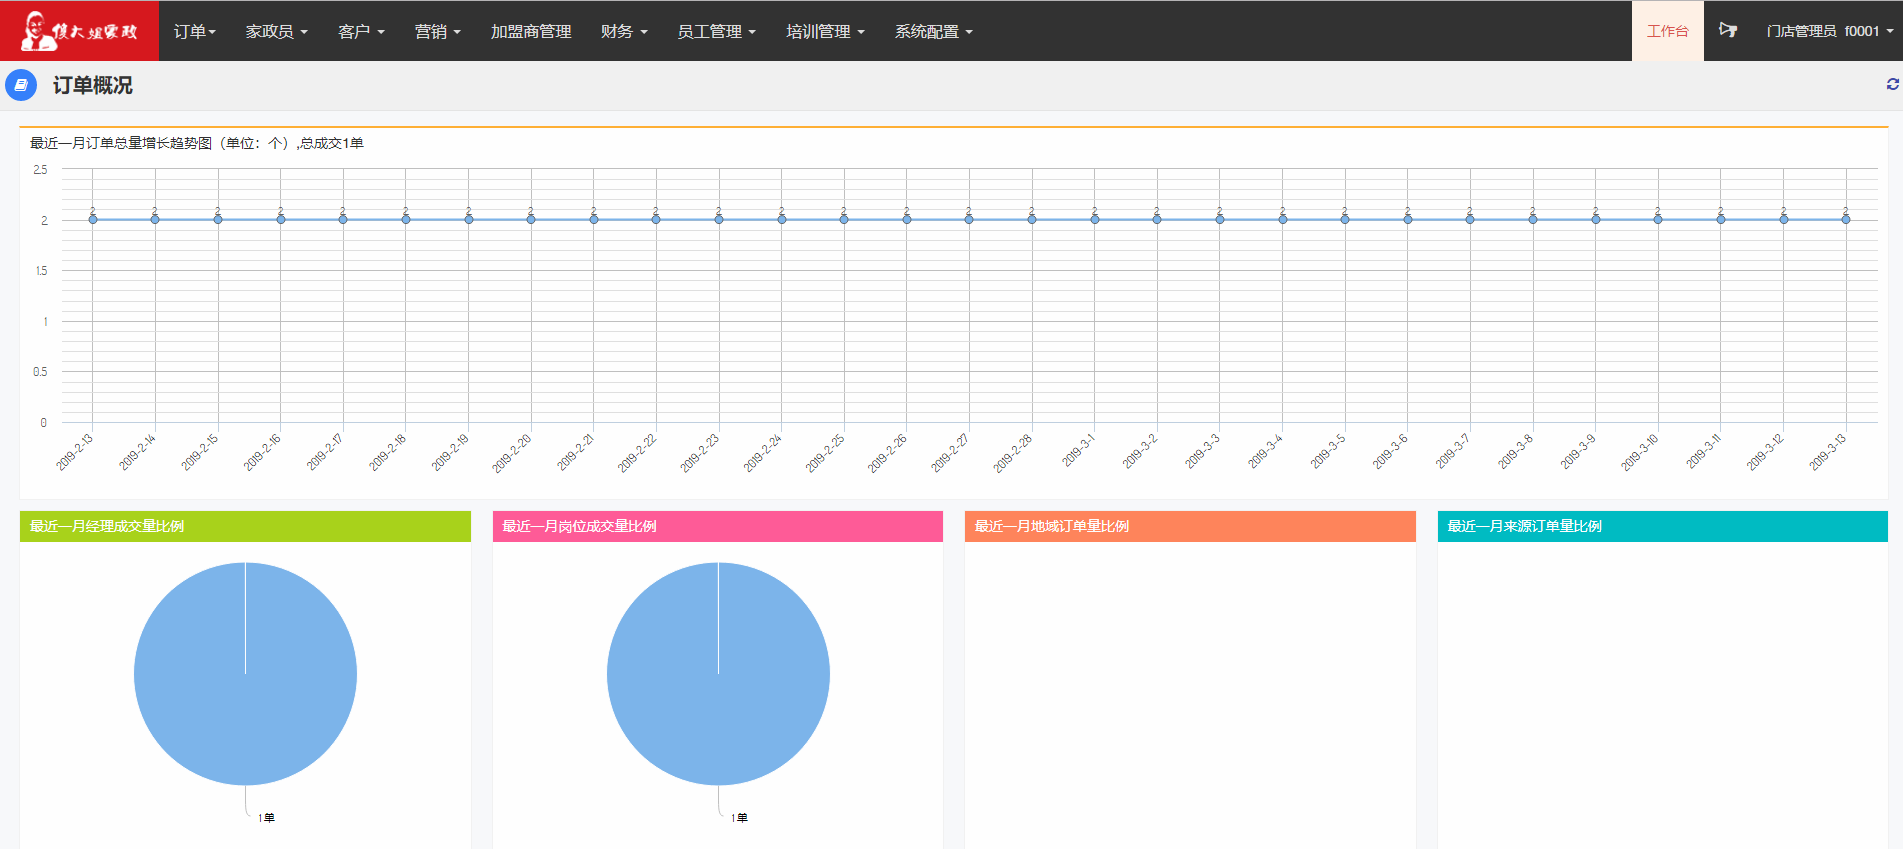Select 最近一月来源订单量比例 teal header
The width and height of the screenshot is (1903, 849).
tap(1663, 526)
